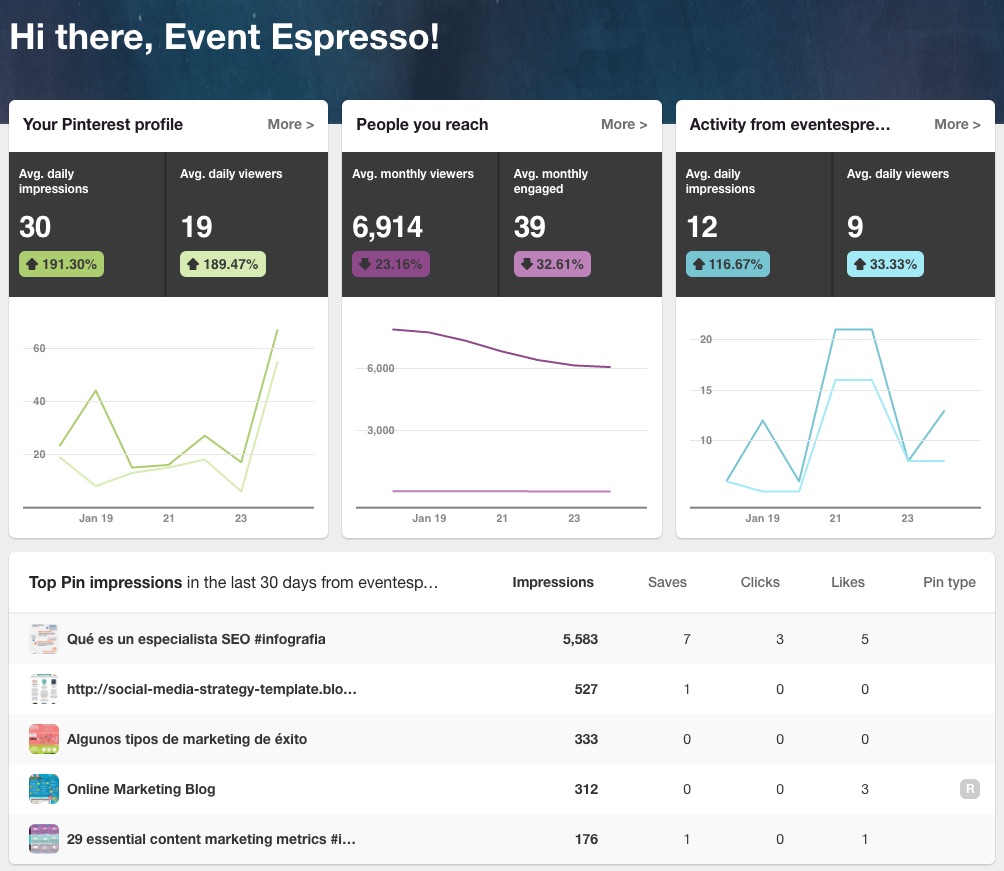Sort by Impressions column

553,582
